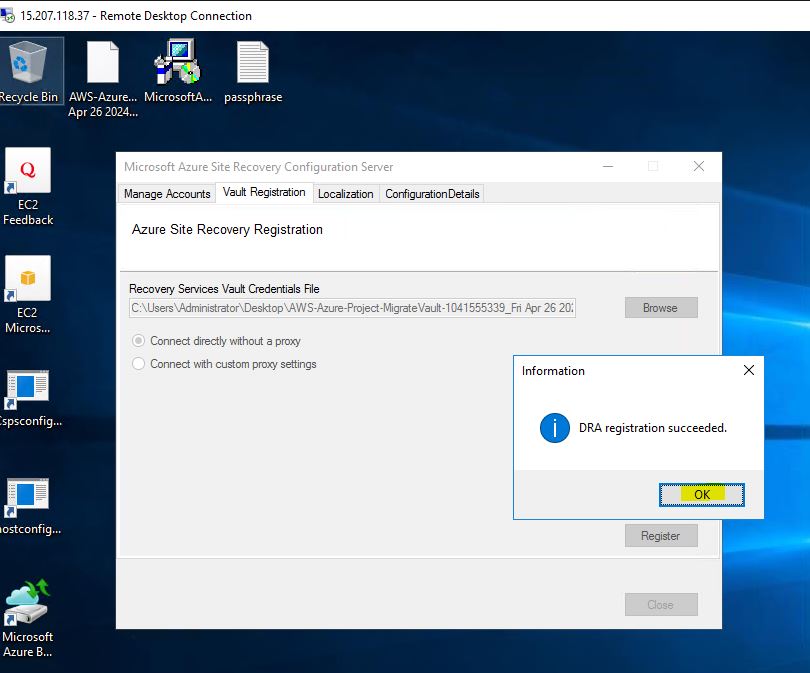
Task: Open the Recycle Bin desktop icon
Action: click(27, 63)
